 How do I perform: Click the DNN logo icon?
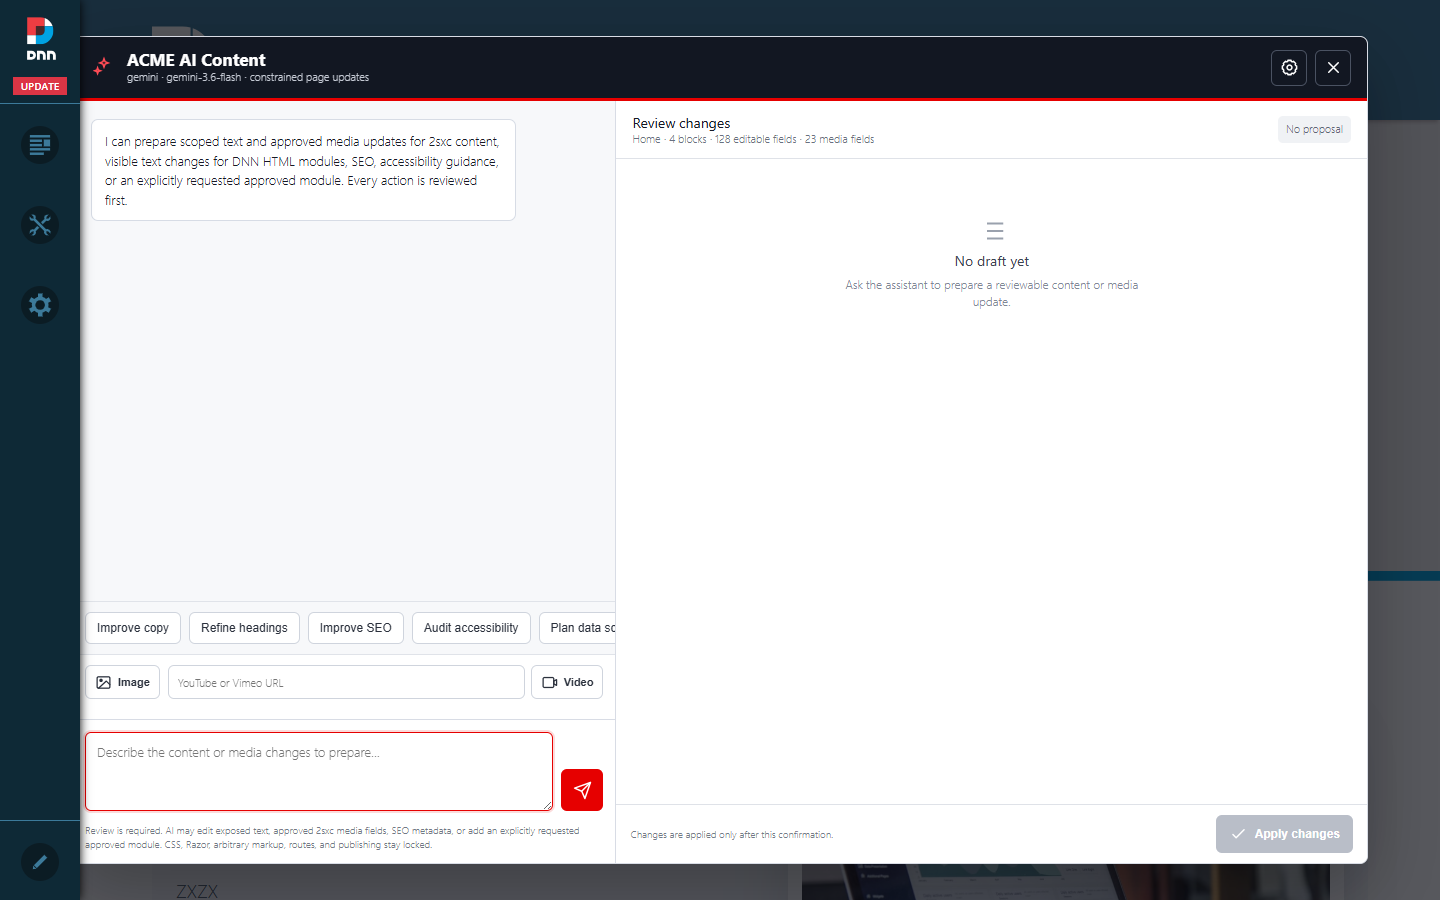(x=40, y=39)
